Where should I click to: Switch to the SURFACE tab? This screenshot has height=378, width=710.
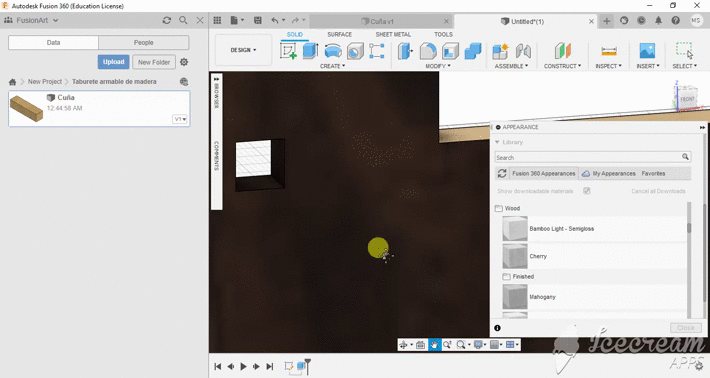tap(340, 34)
